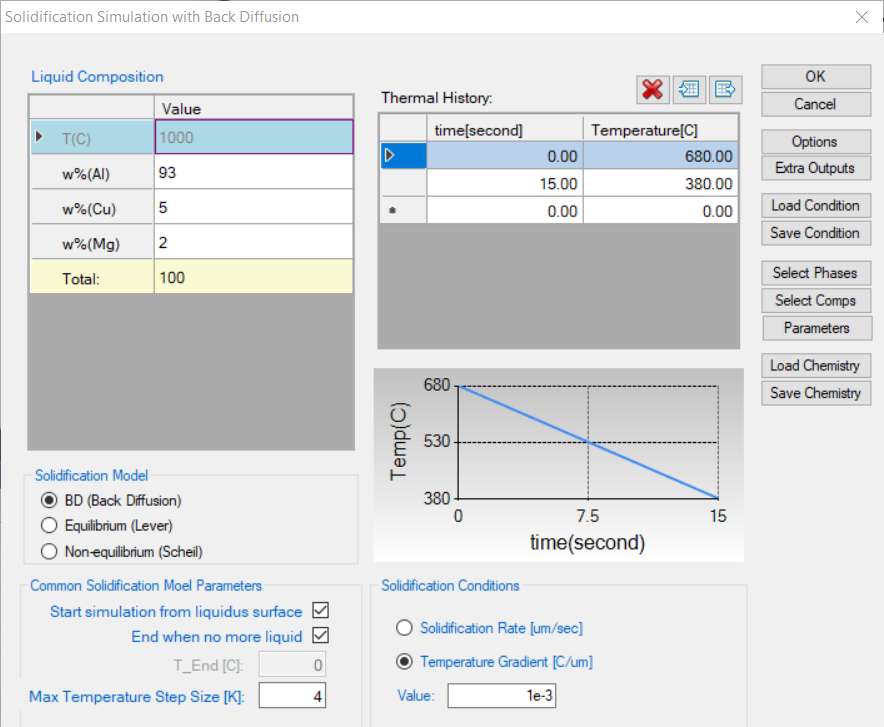Open the Options dialog
The height and width of the screenshot is (727, 884).
(815, 142)
